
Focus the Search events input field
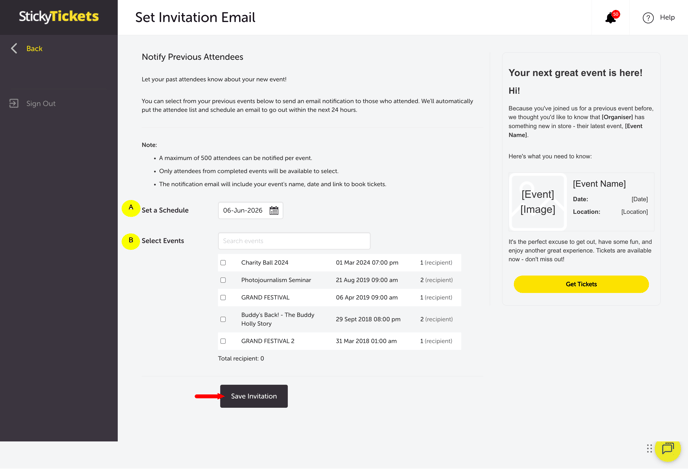tap(294, 241)
